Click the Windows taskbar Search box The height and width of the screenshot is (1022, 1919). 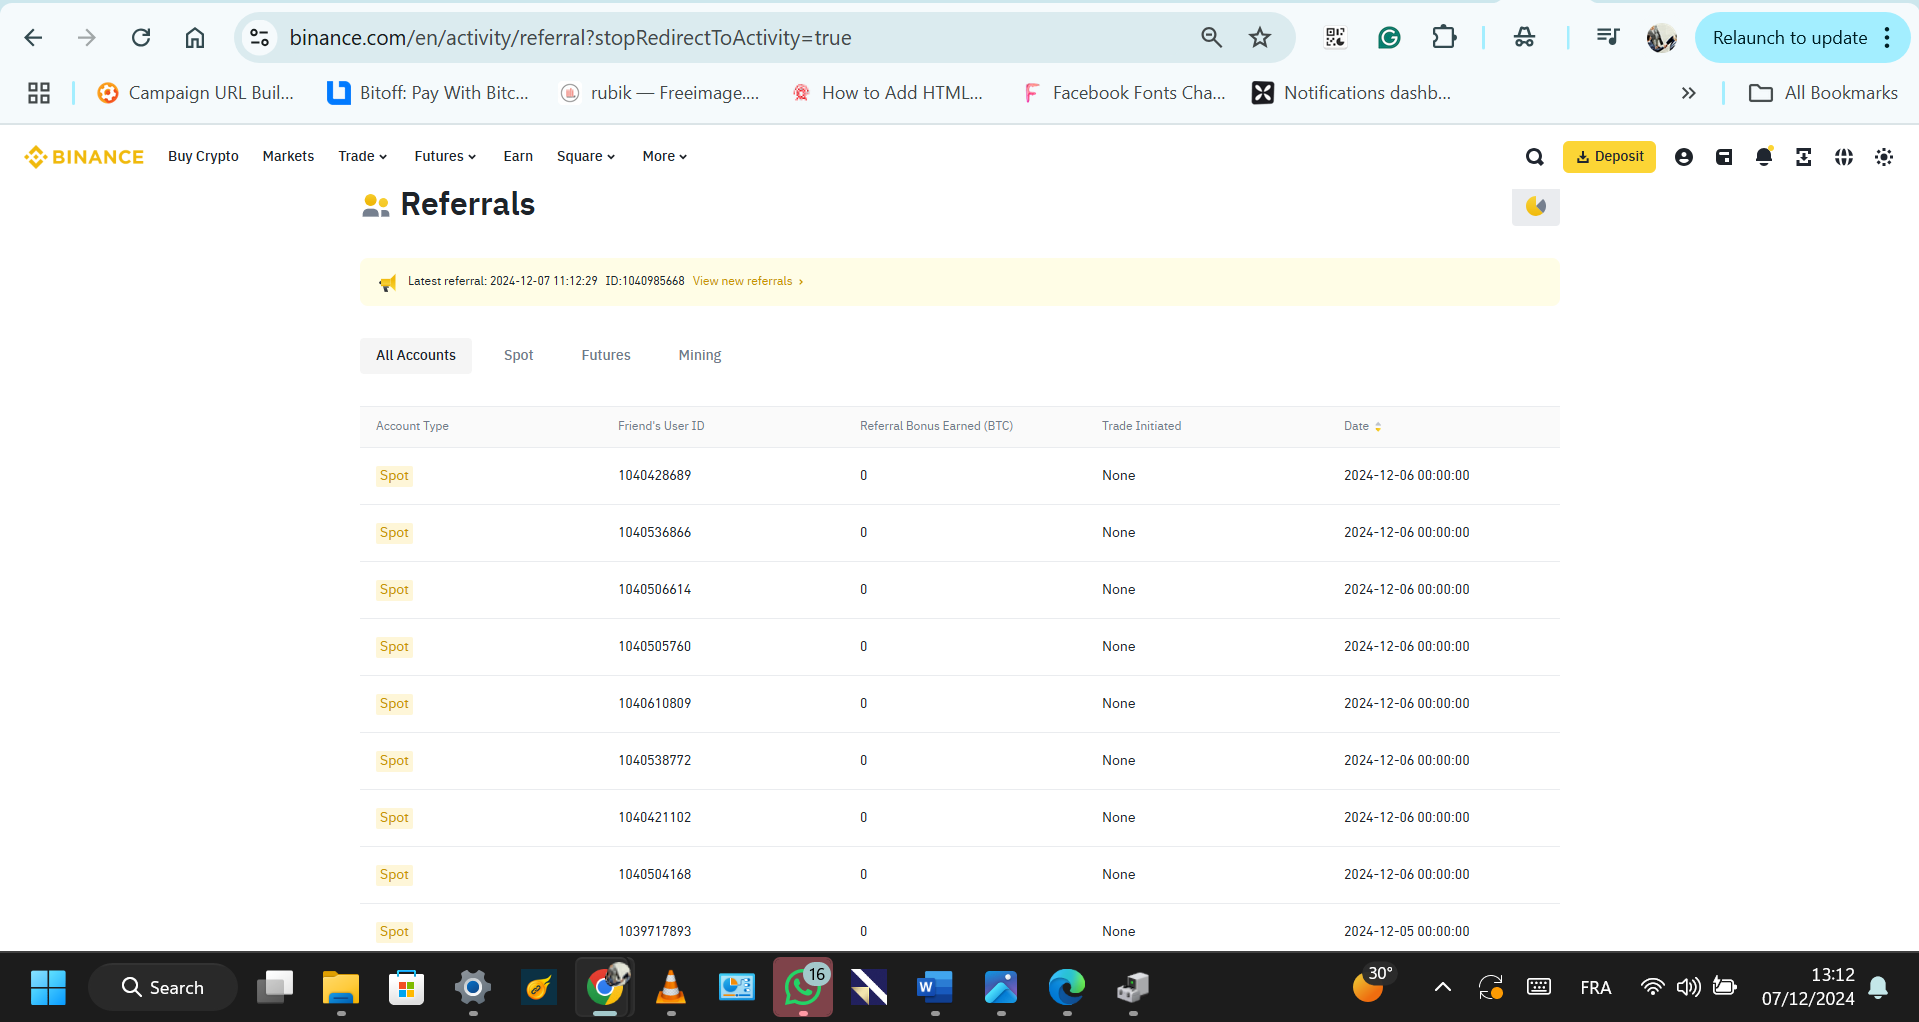point(163,988)
